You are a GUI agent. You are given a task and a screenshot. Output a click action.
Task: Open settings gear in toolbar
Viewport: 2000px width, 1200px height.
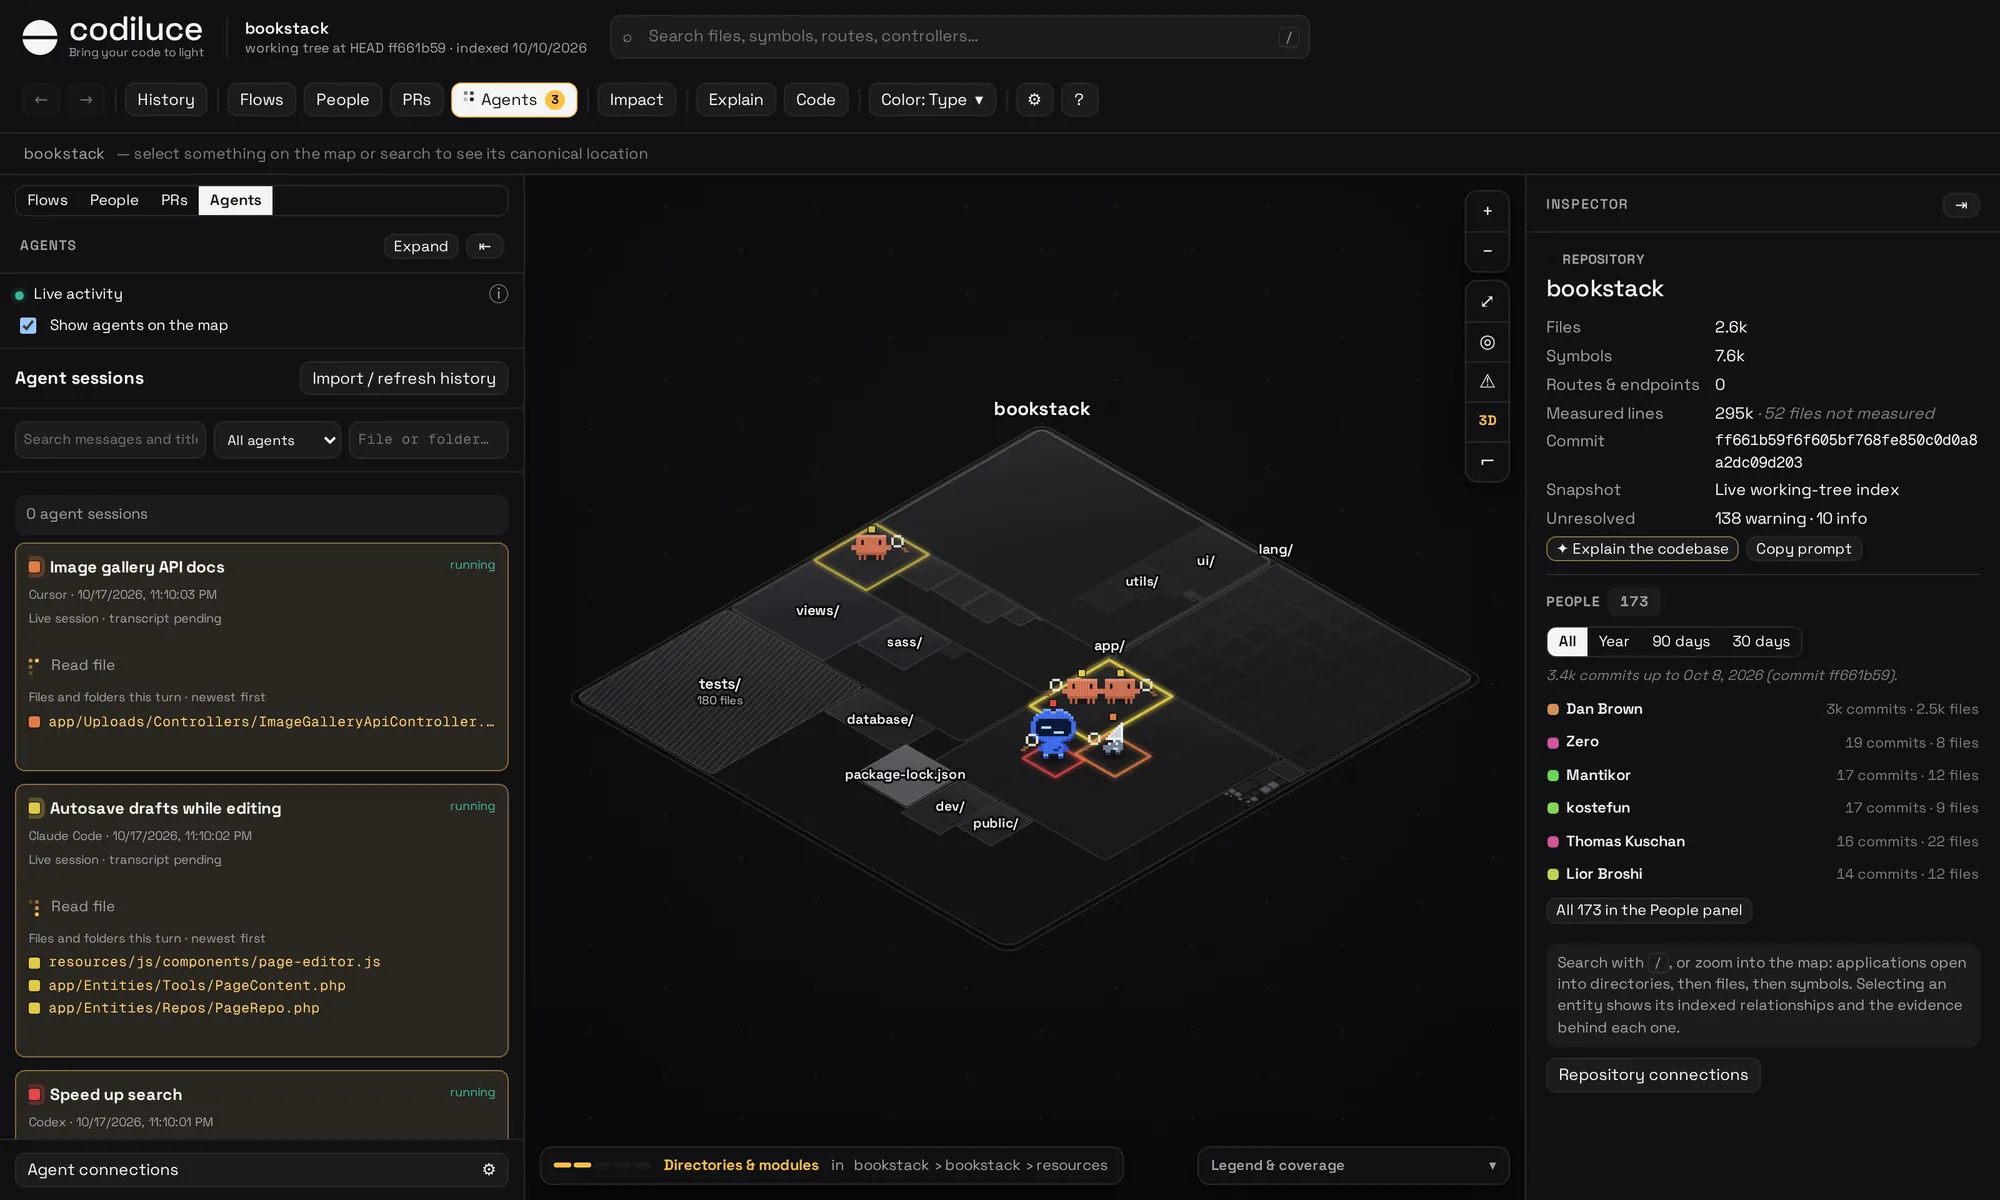(1034, 100)
